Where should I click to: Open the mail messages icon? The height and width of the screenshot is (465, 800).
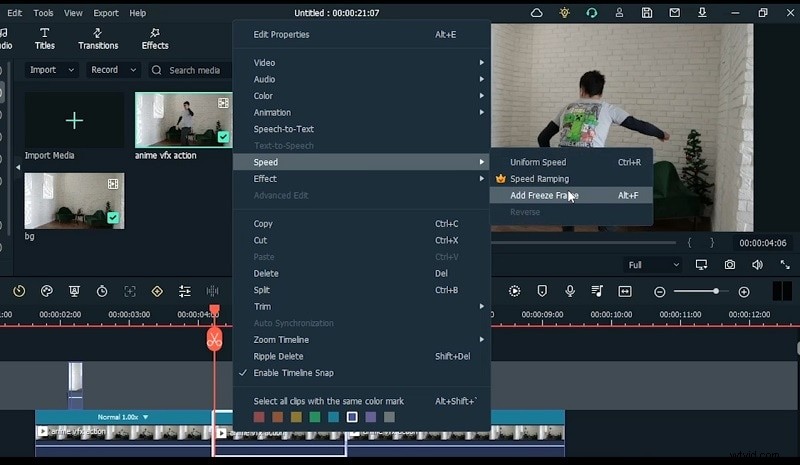(674, 13)
